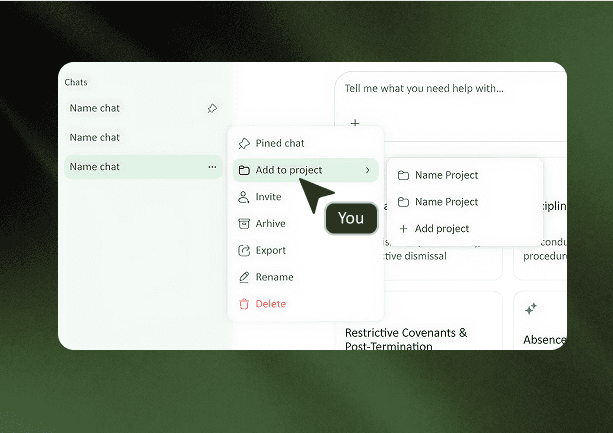Click the person icon beside Invite
The image size is (613, 433).
244,197
